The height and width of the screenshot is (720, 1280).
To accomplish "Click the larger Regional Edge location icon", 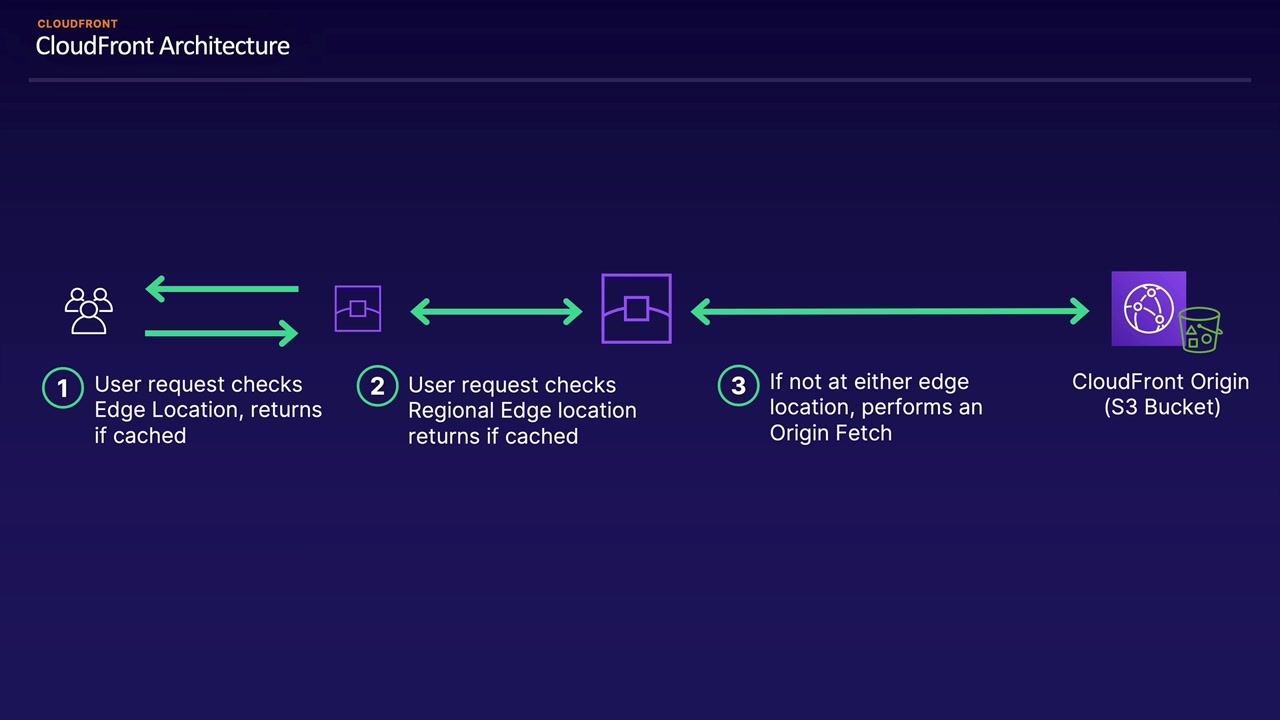I will click(636, 308).
